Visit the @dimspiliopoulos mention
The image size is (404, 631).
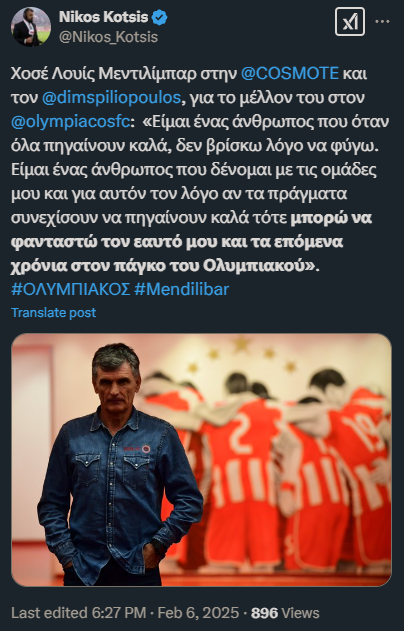click(111, 98)
